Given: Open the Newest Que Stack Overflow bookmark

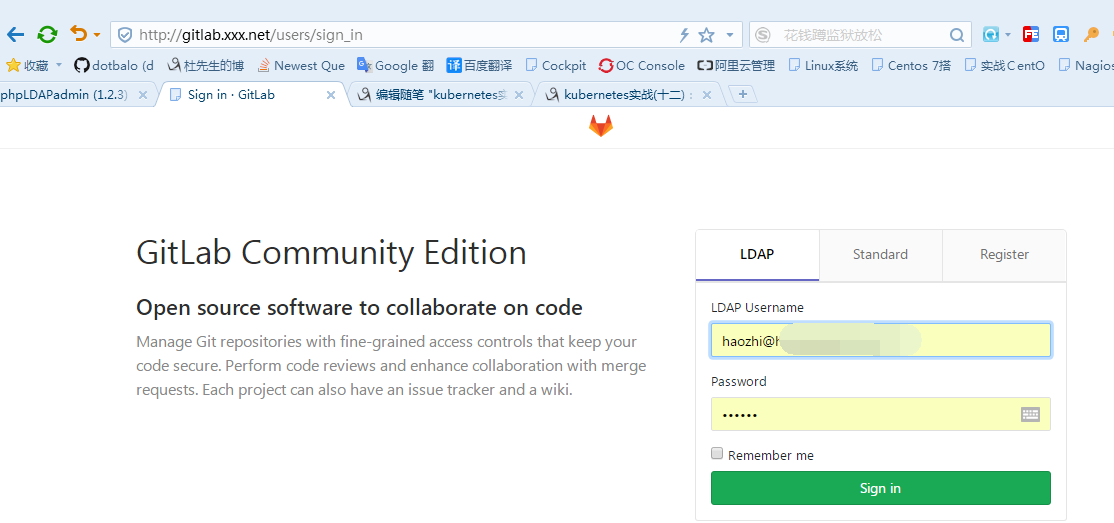Looking at the screenshot, I should pyautogui.click(x=301, y=65).
